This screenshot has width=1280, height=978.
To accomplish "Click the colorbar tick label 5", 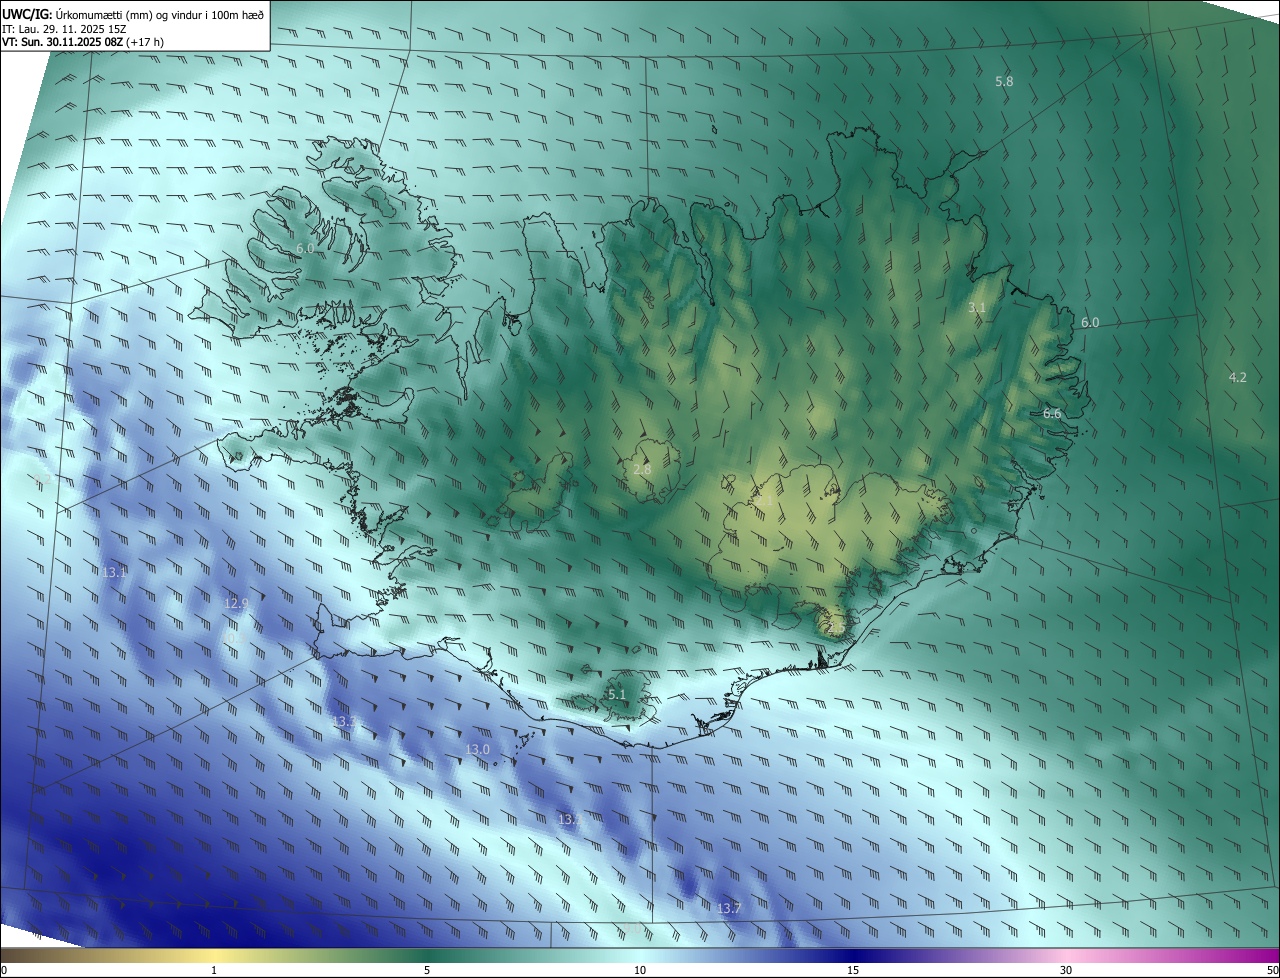I will tap(427, 970).
